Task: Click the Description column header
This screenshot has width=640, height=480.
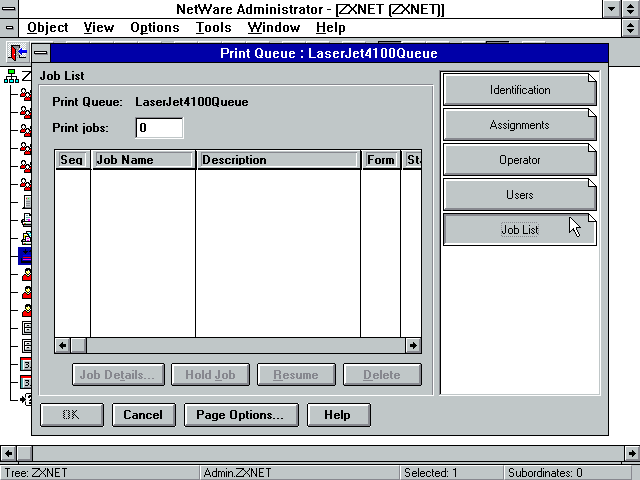Action: coord(278,160)
